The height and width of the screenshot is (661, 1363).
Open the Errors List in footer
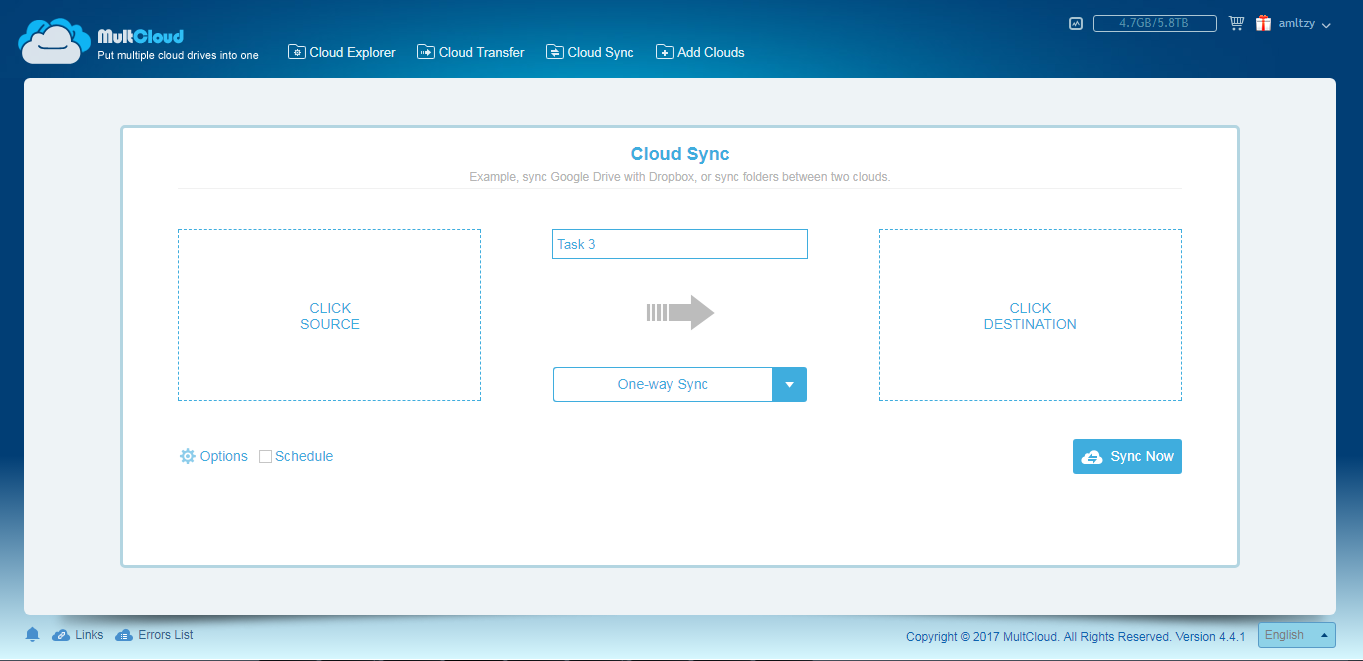click(x=154, y=635)
